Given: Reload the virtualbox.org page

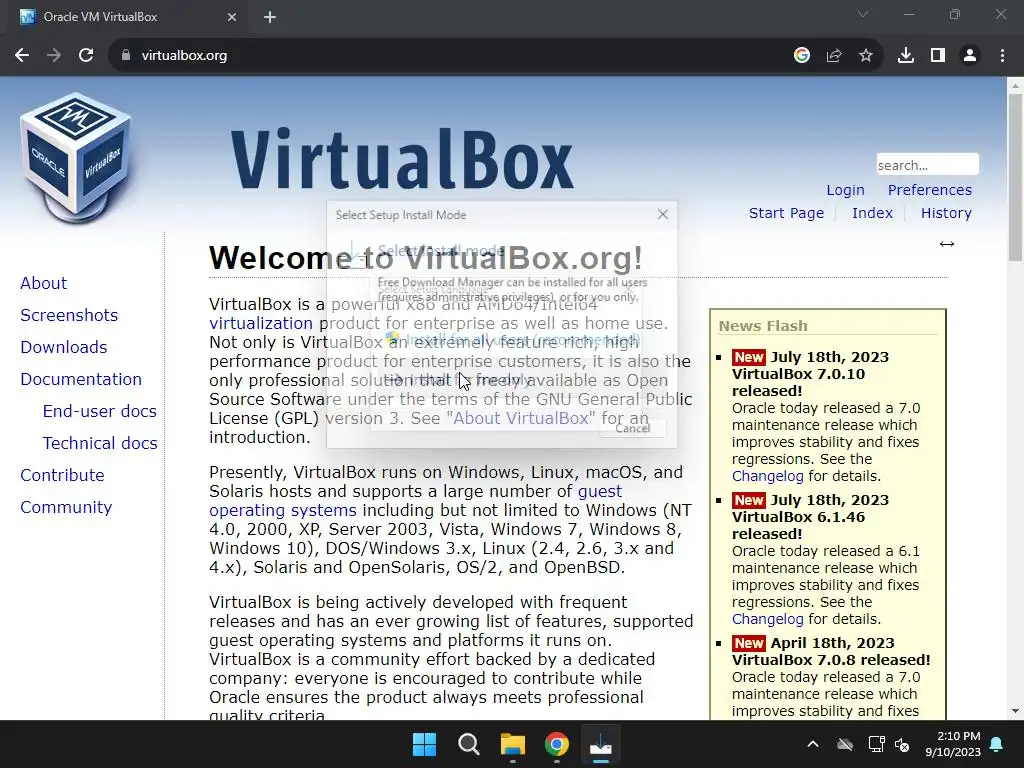Looking at the screenshot, I should (86, 56).
